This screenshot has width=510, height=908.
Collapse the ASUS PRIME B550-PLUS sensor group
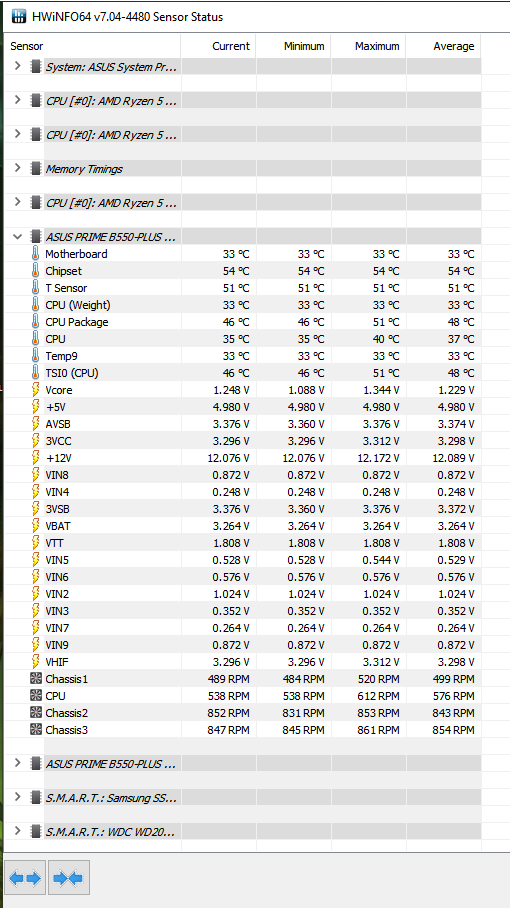click(x=17, y=236)
